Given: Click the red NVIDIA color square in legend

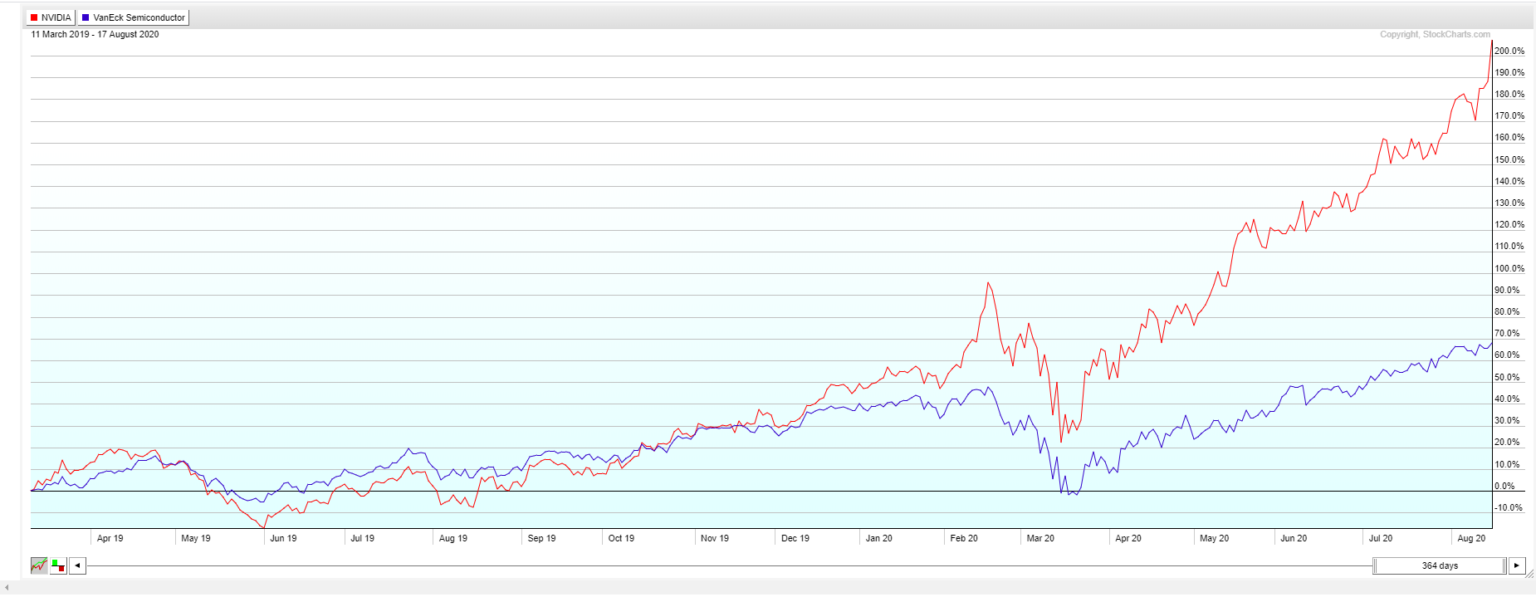Looking at the screenshot, I should pos(35,18).
